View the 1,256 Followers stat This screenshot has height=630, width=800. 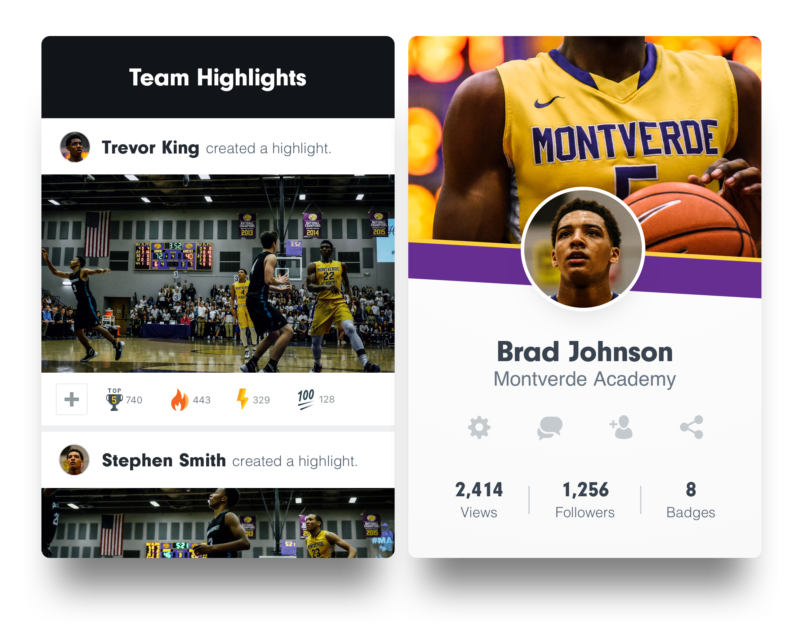tap(585, 500)
